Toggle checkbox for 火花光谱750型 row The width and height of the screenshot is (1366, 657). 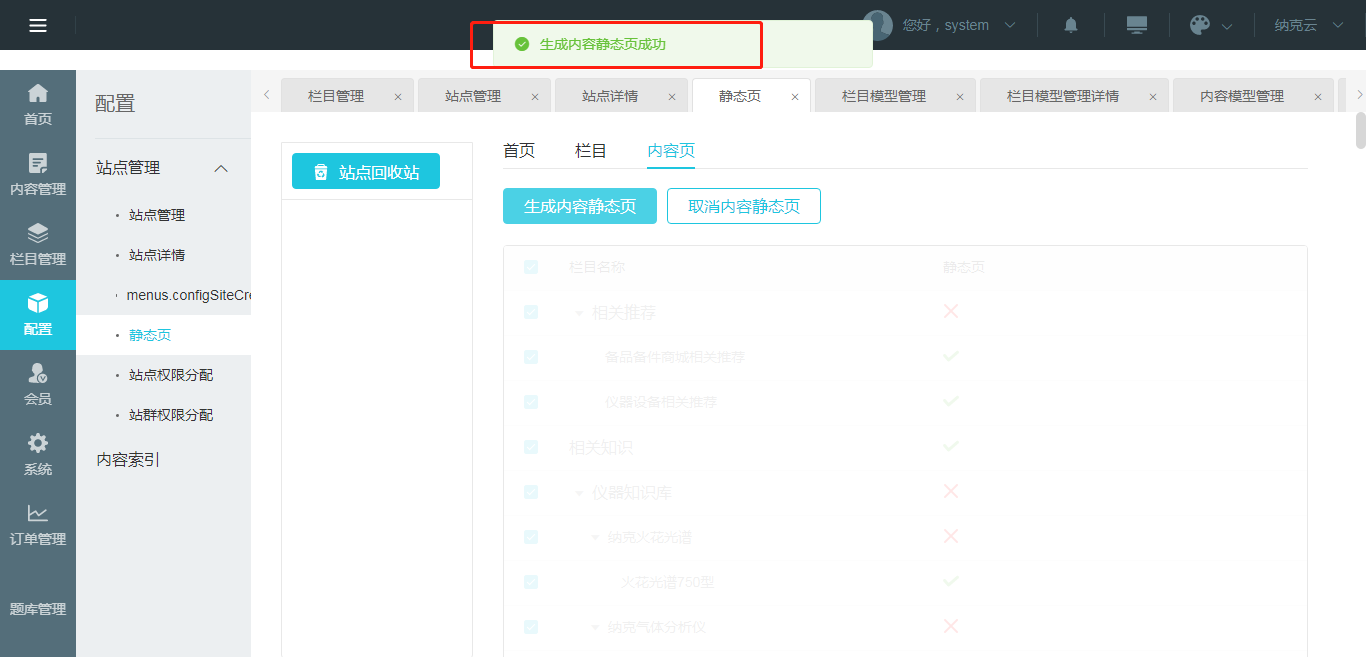531,582
